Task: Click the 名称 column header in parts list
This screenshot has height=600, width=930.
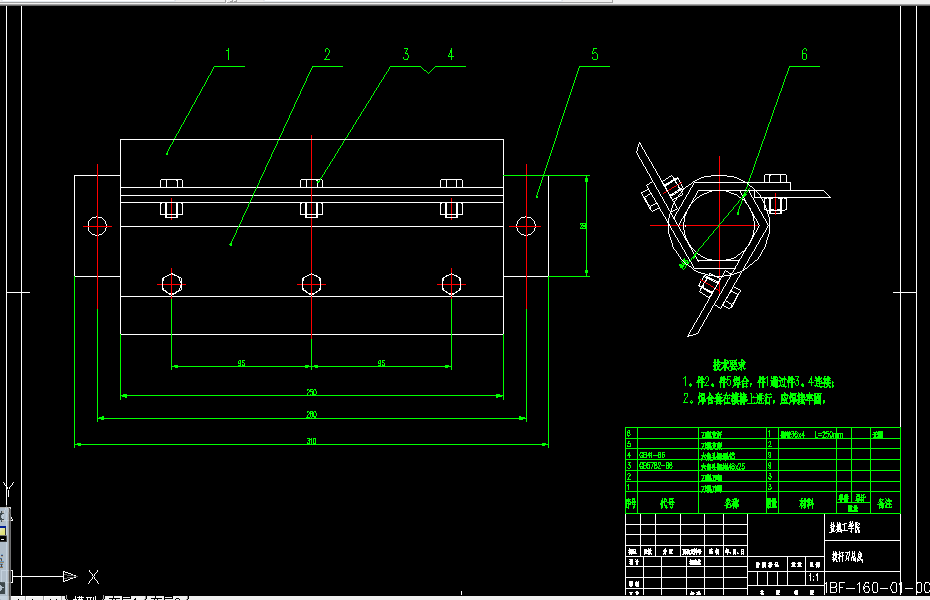Action: click(x=732, y=503)
